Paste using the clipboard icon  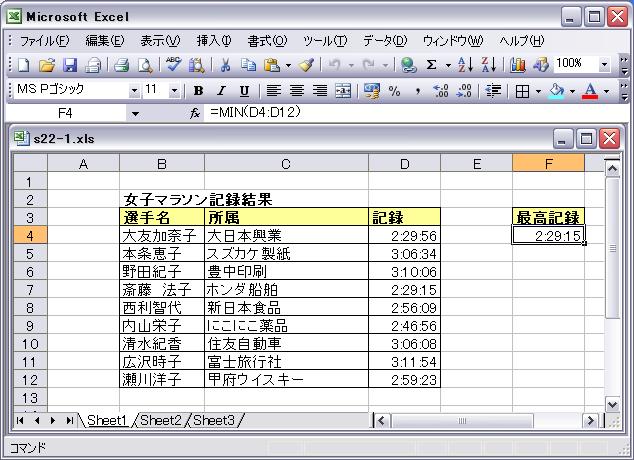(271, 65)
